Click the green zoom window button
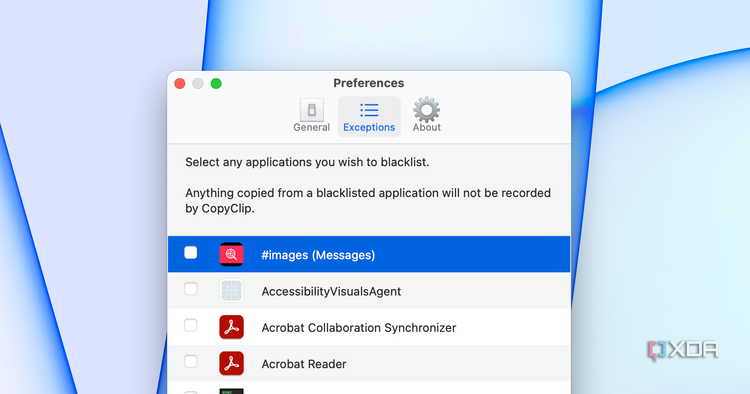Viewport: 750px width, 394px height. click(216, 84)
